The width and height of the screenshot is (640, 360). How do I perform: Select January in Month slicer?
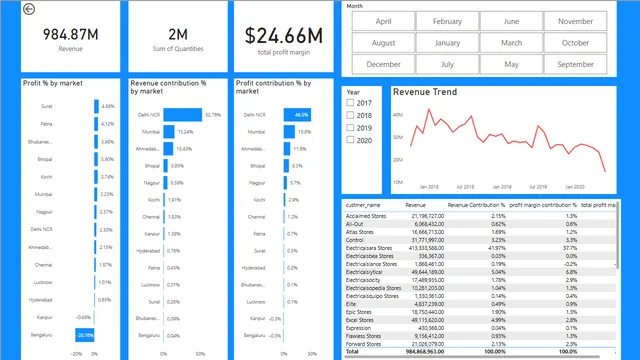coord(447,43)
